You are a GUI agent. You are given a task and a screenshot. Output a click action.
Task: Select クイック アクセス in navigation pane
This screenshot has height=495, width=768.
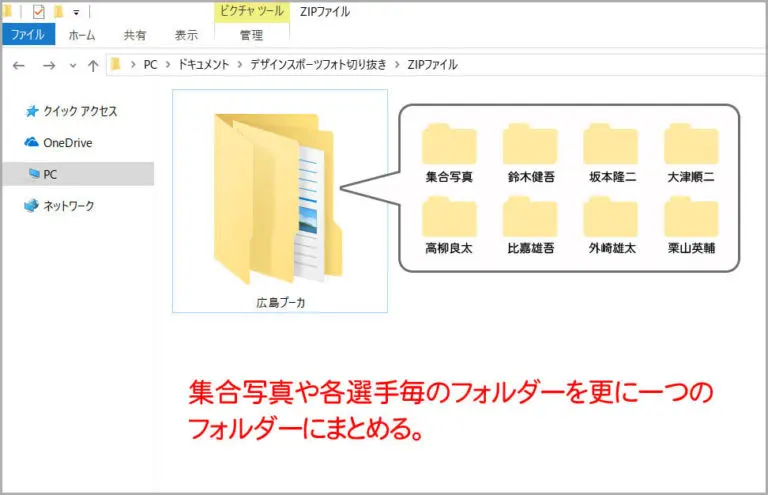coord(80,111)
